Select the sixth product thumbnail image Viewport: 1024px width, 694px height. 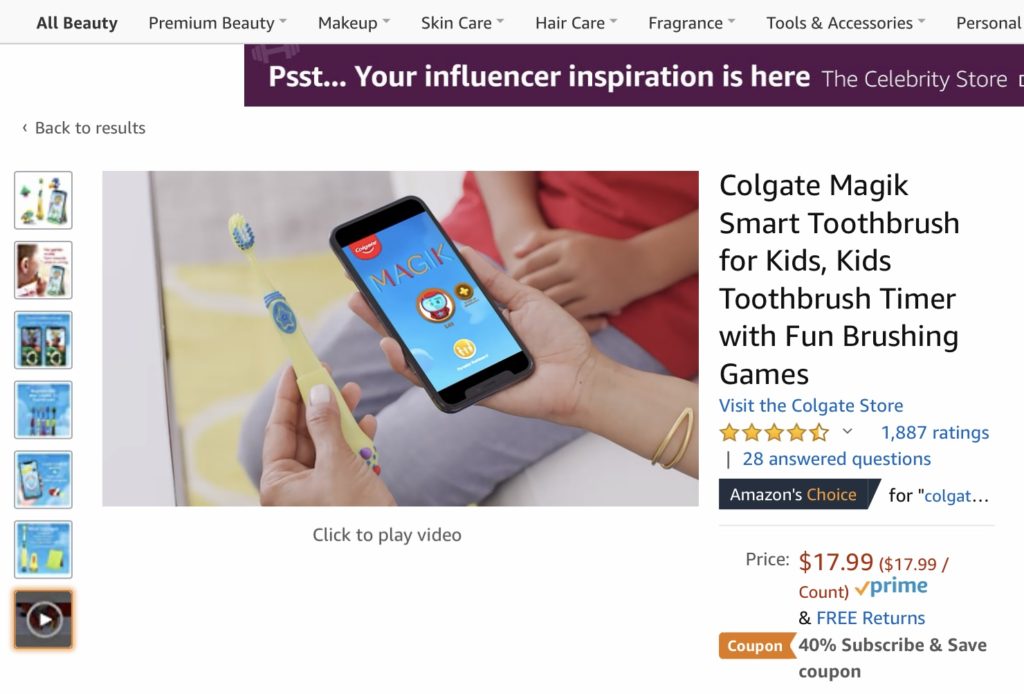click(43, 549)
